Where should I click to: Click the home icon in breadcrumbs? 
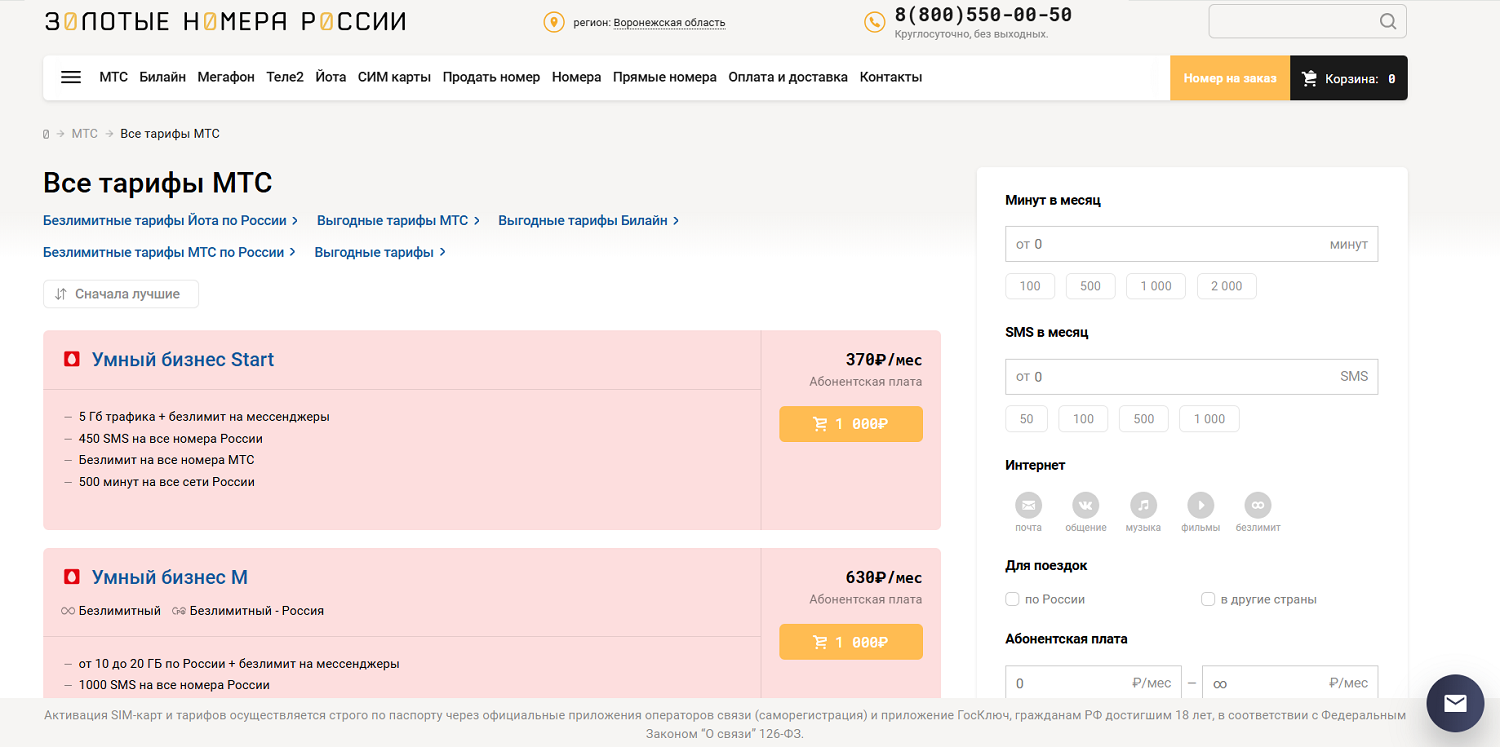[46, 134]
